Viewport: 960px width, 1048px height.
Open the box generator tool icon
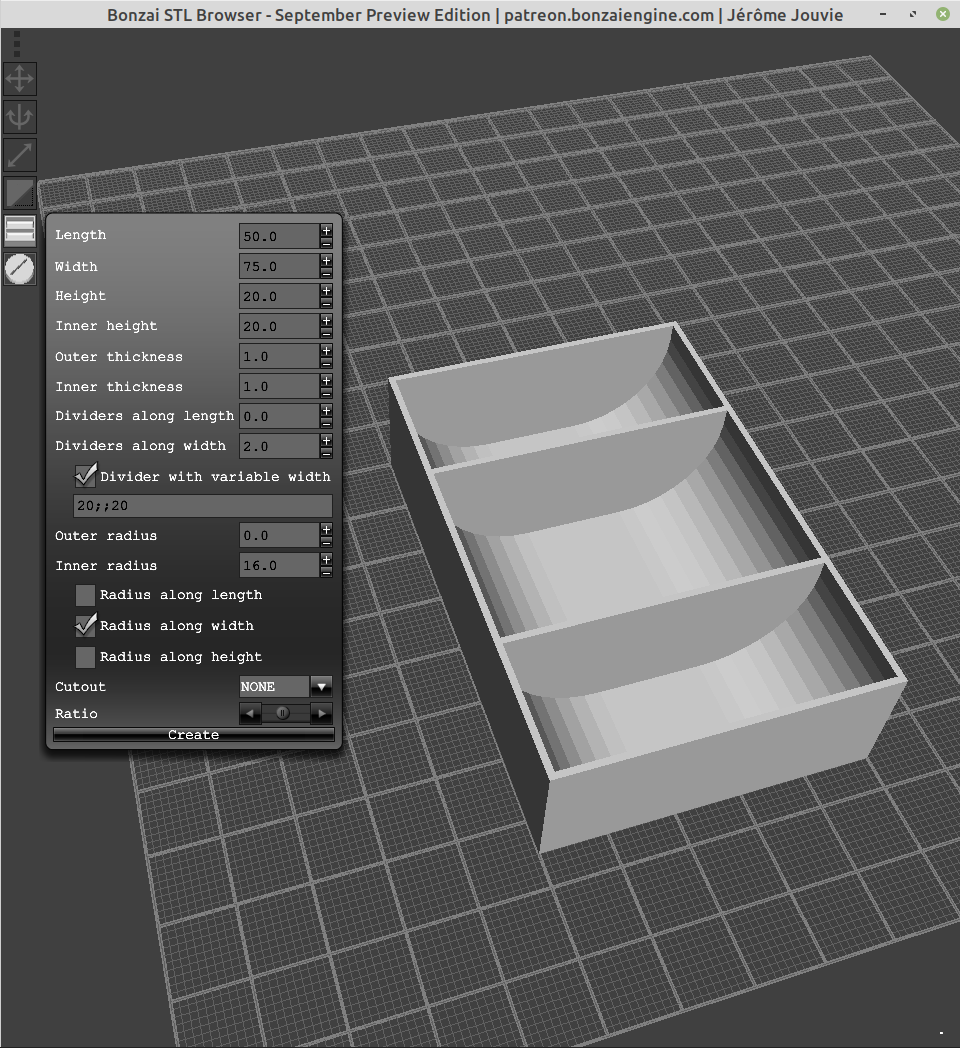pos(19,231)
